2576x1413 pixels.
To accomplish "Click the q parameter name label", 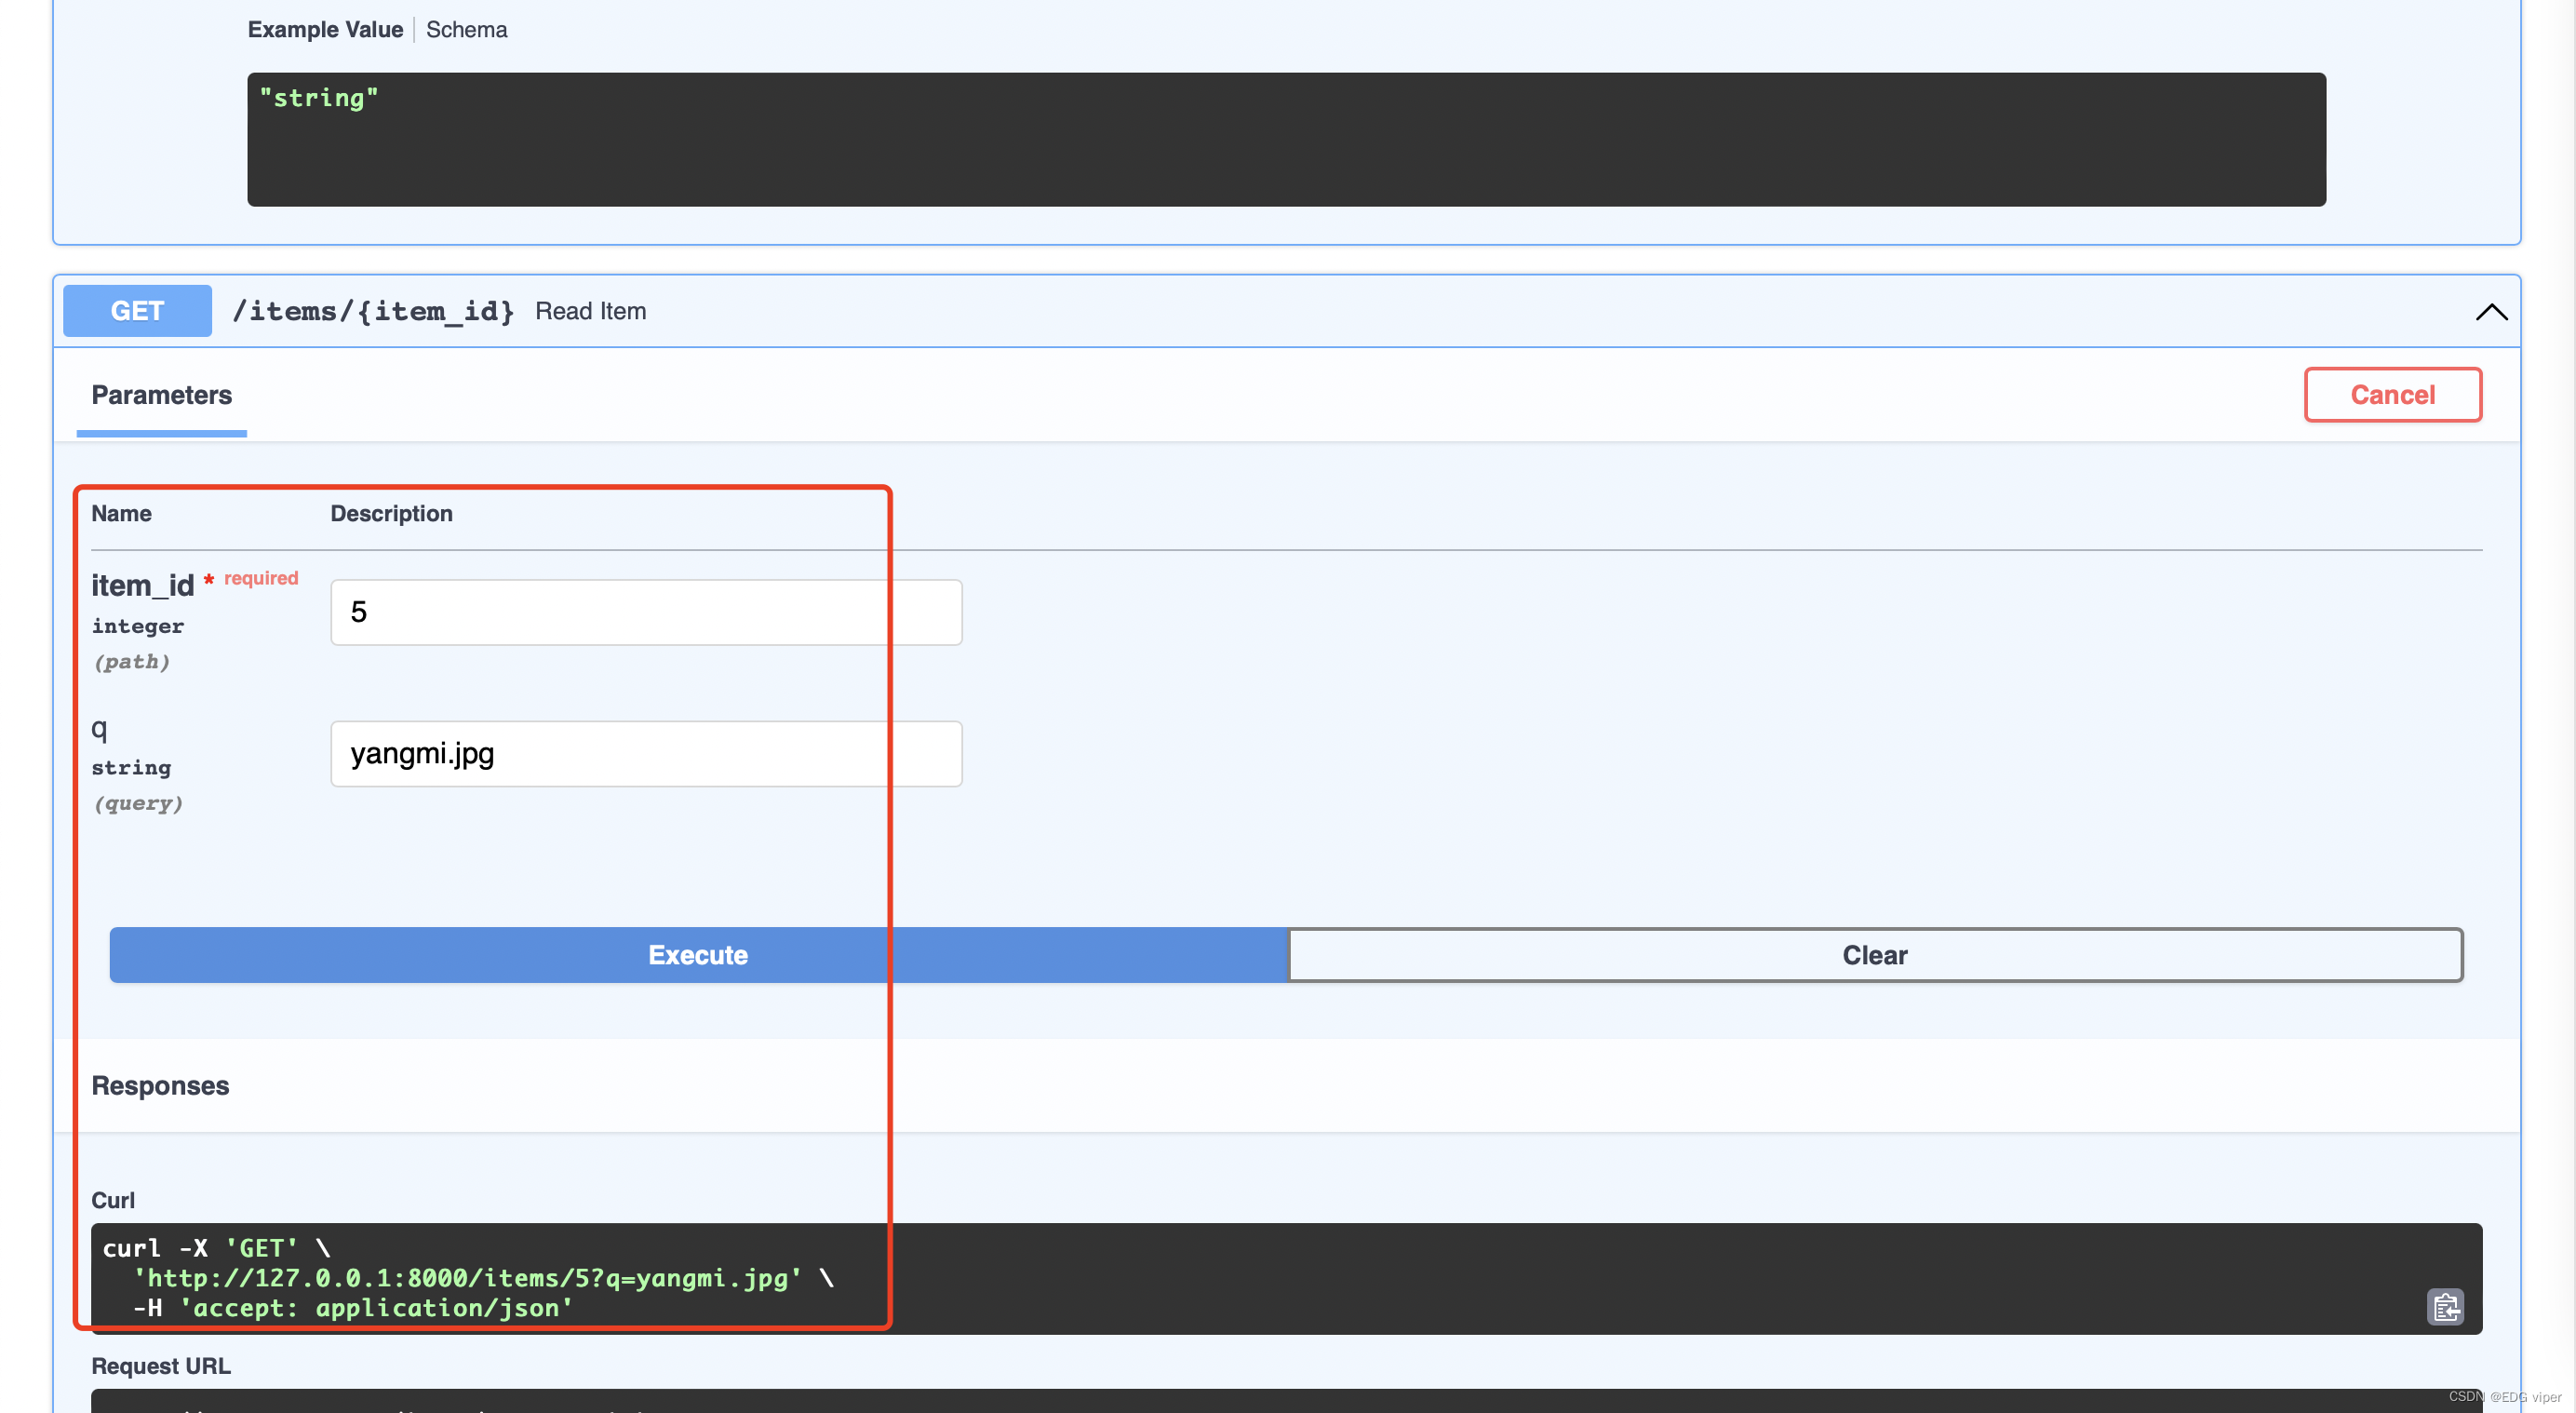I will [x=99, y=728].
